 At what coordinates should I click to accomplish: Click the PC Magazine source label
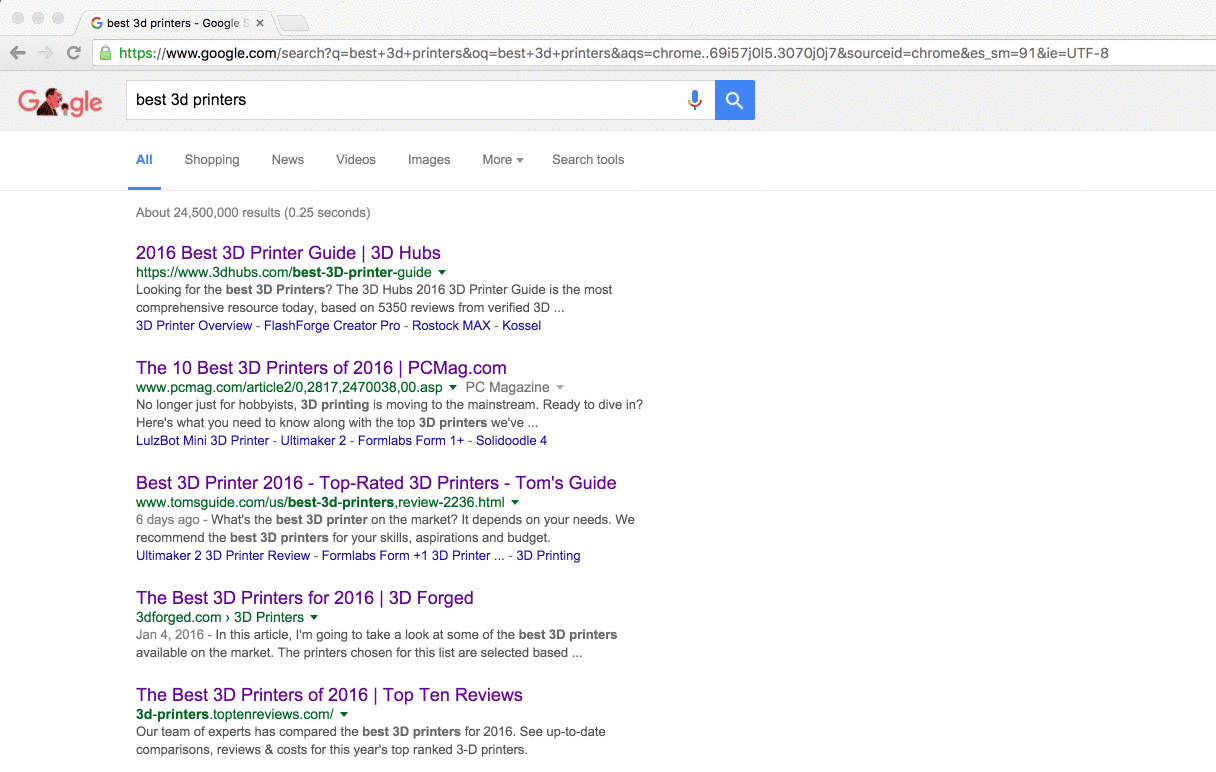click(507, 387)
